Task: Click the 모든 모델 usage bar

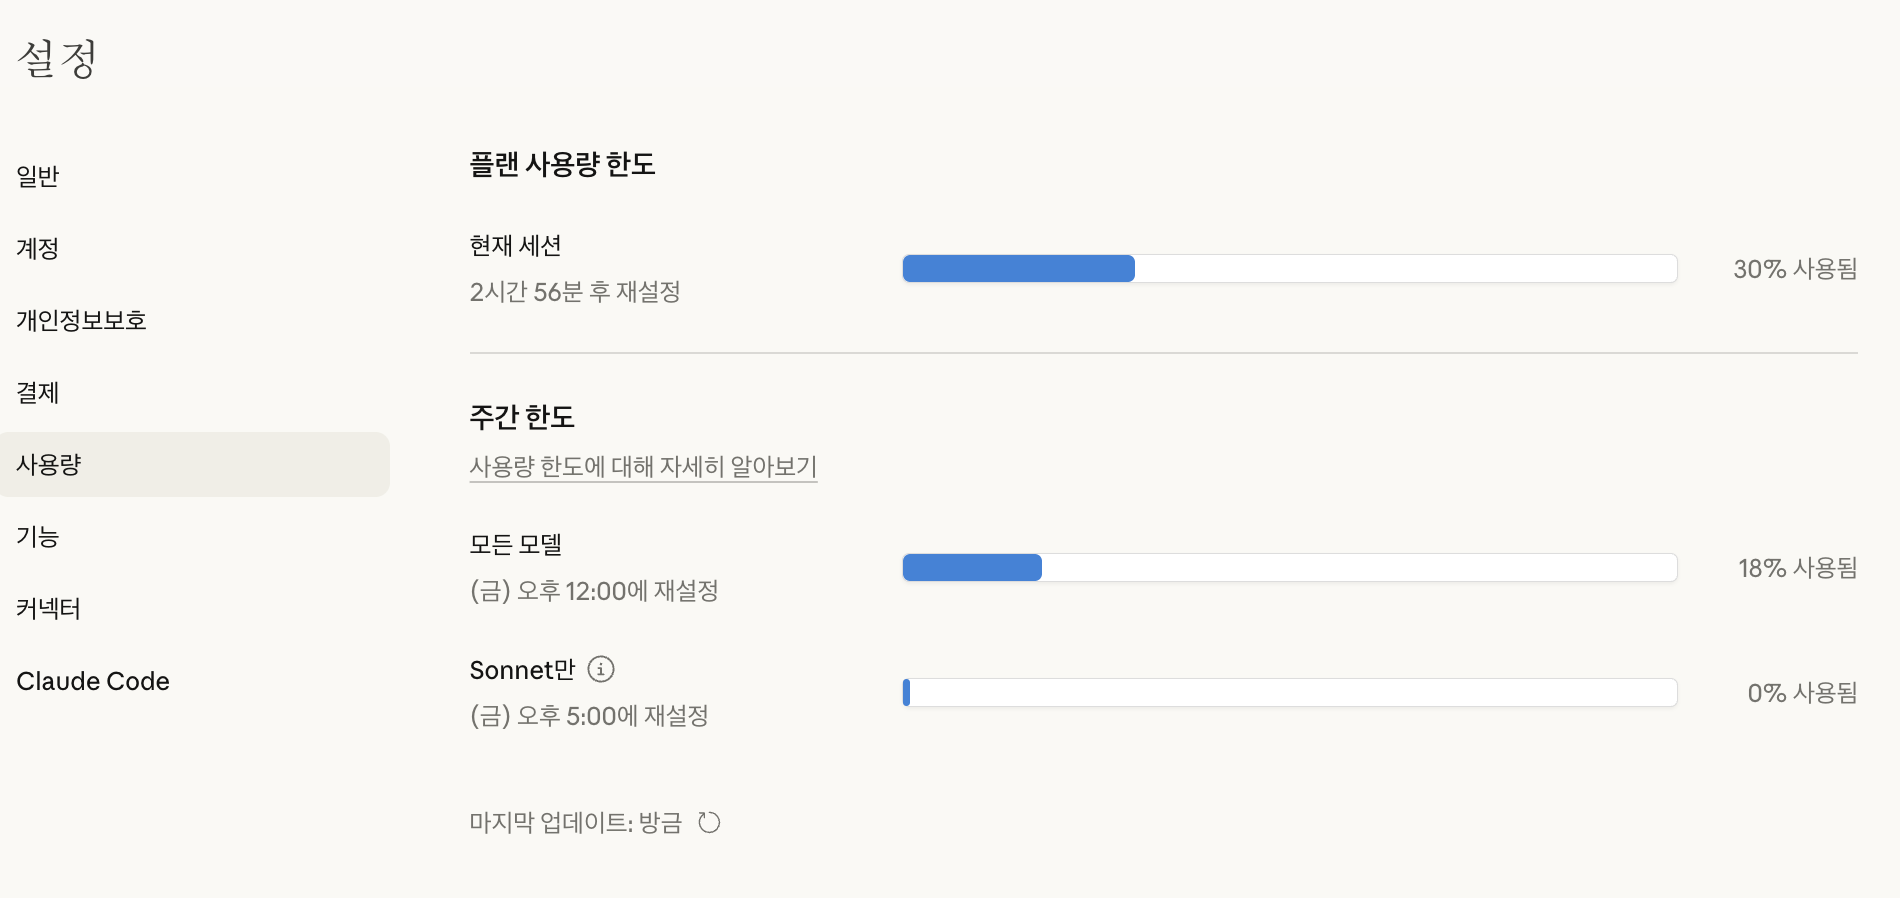Action: click(1290, 567)
